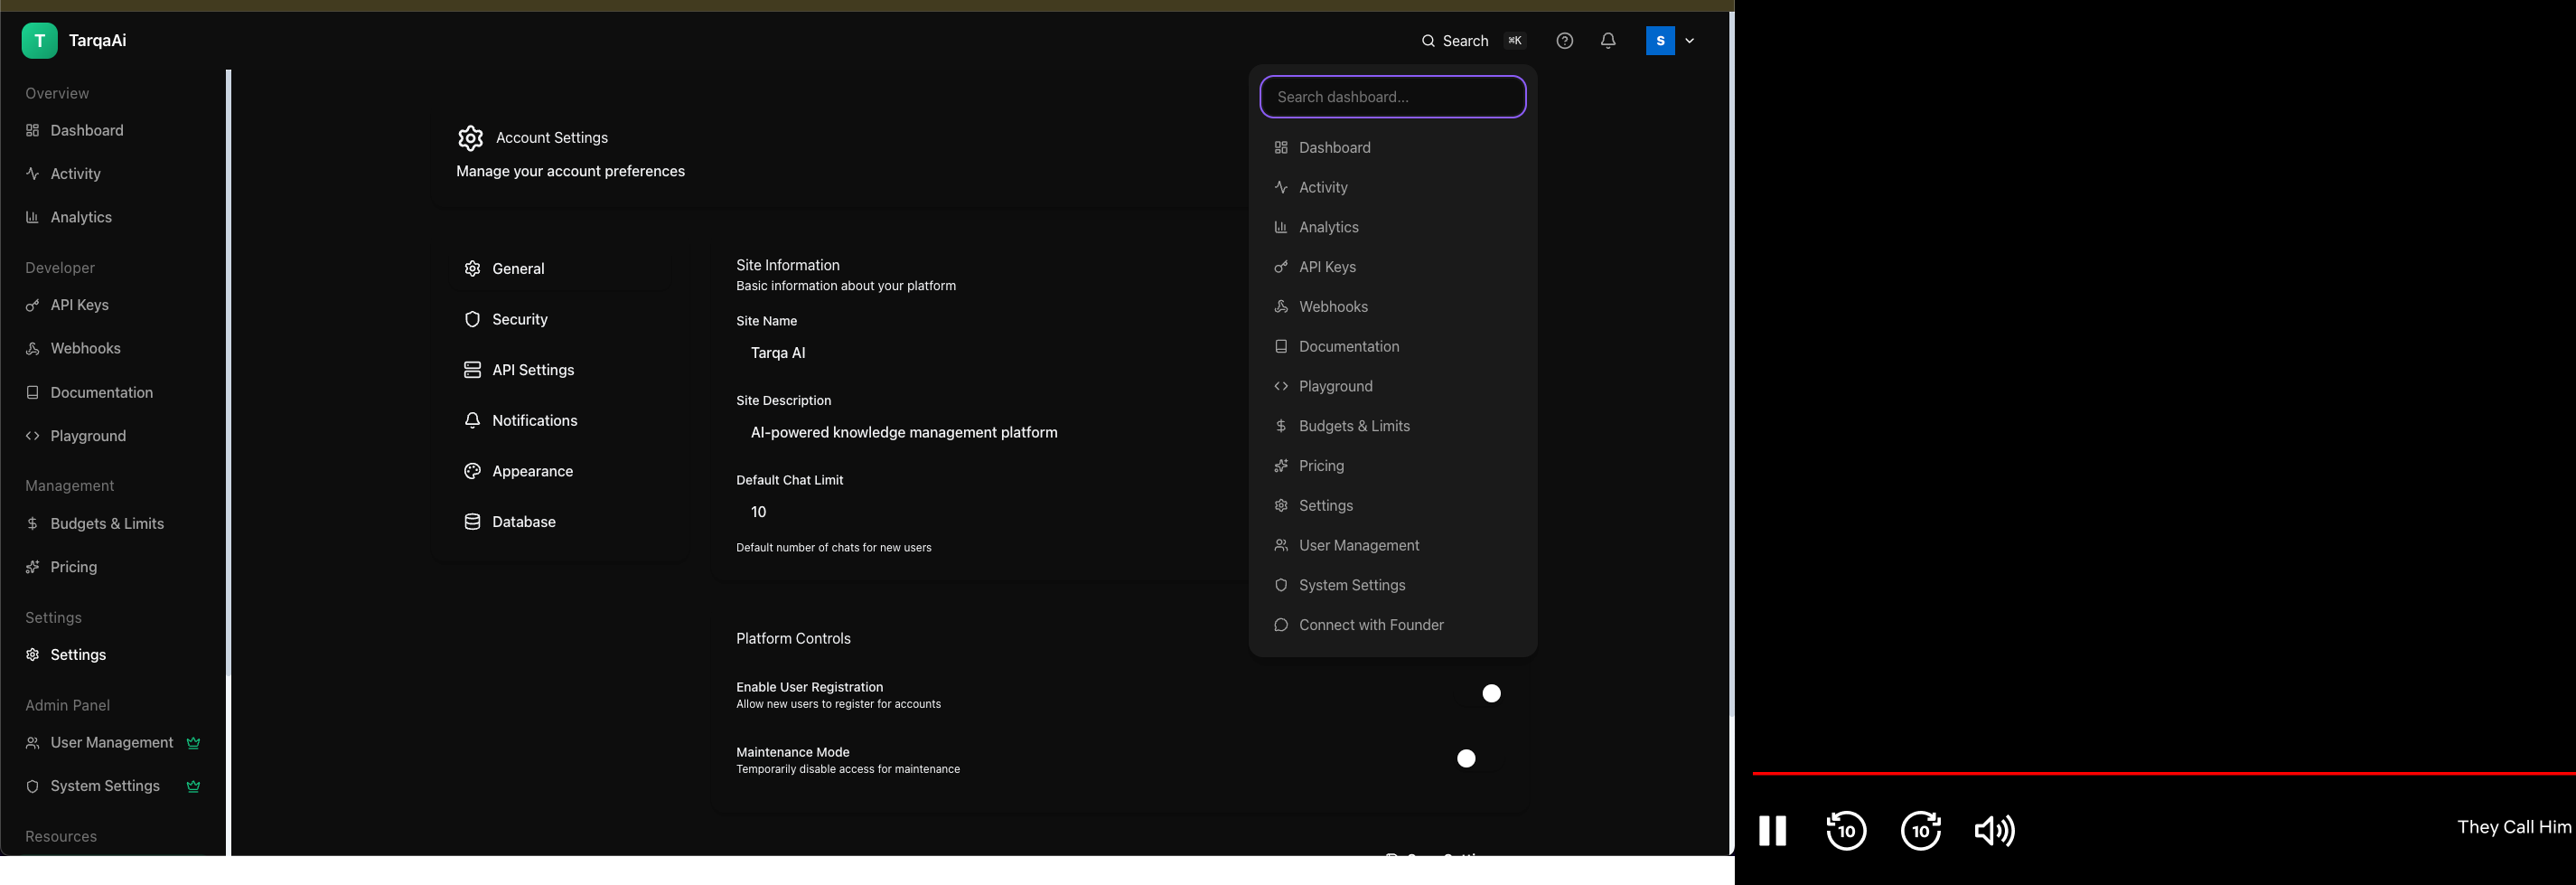Click the left sidebar vertical scrollbar
This screenshot has height=885, width=2576.
coord(228,372)
